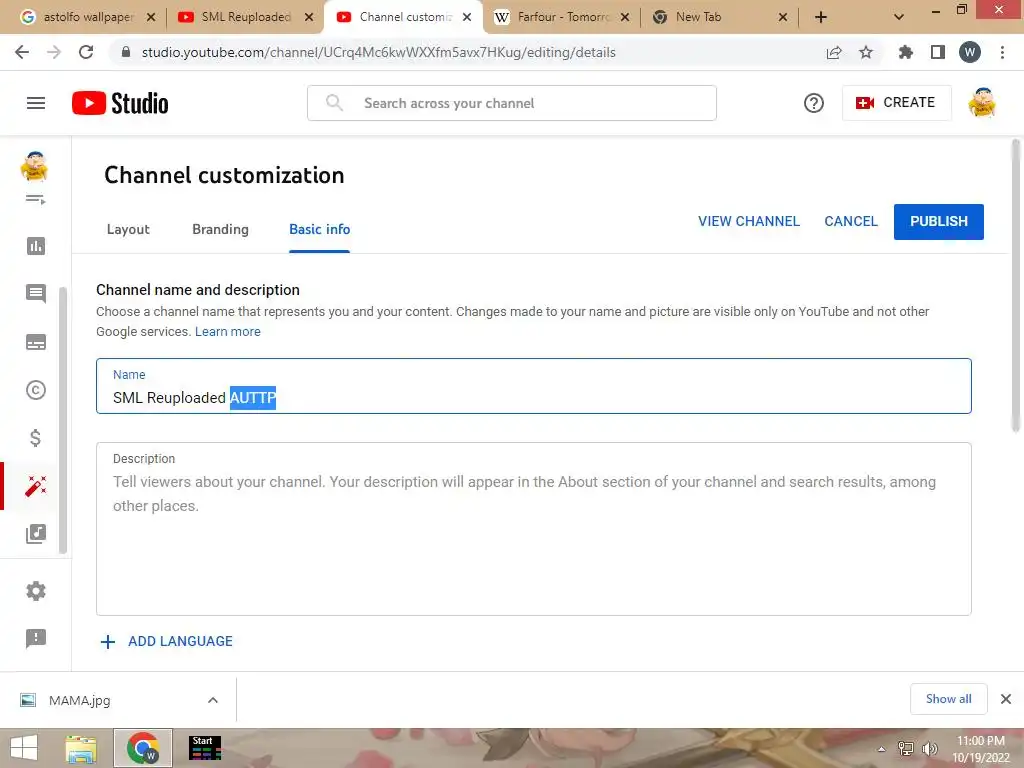Screen dimensions: 1024x768
Task: Click the CREATE button
Action: (897, 103)
